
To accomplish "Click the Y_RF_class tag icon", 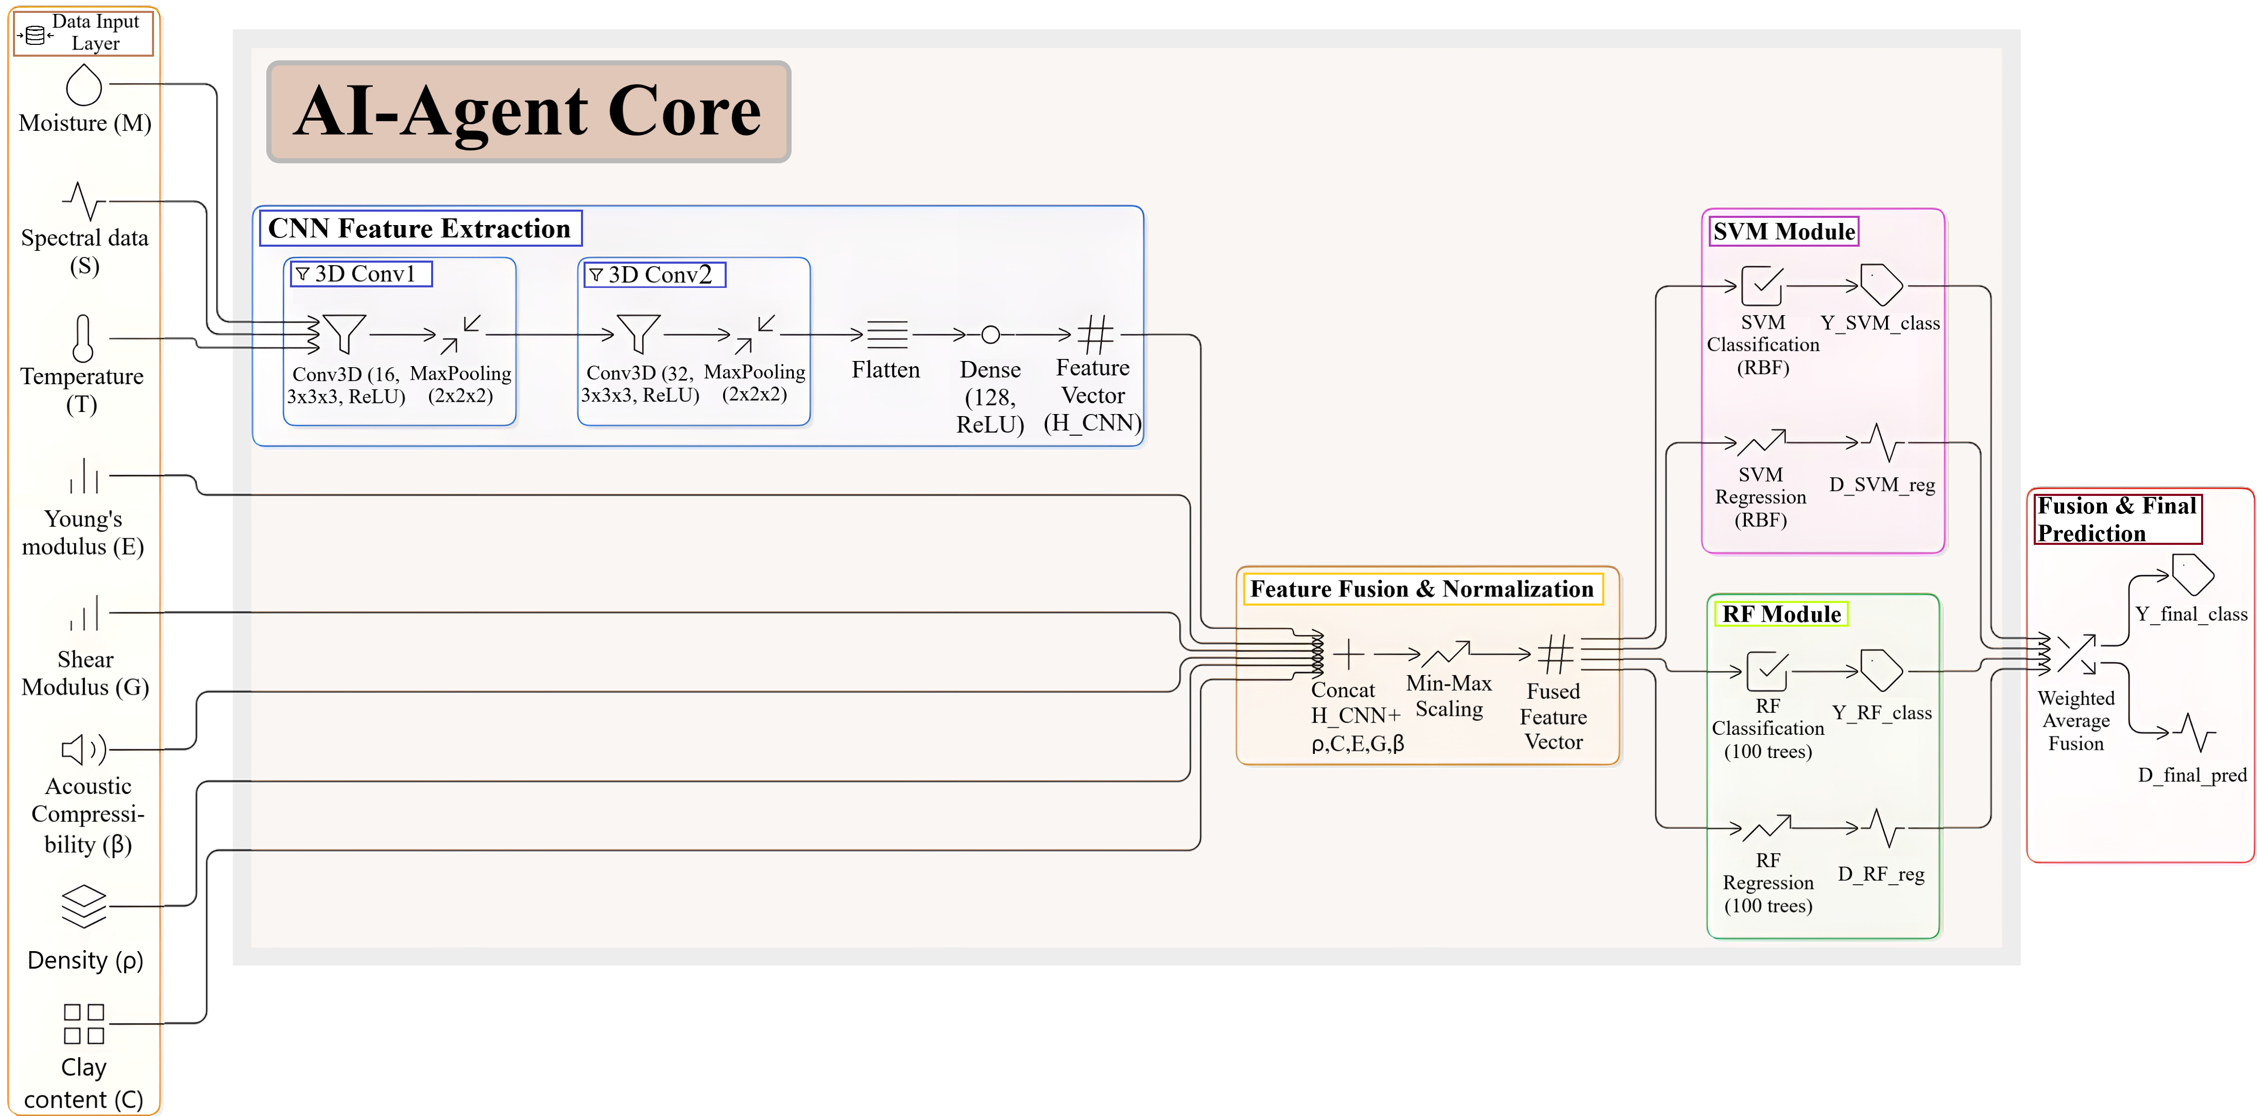I will click(1881, 670).
